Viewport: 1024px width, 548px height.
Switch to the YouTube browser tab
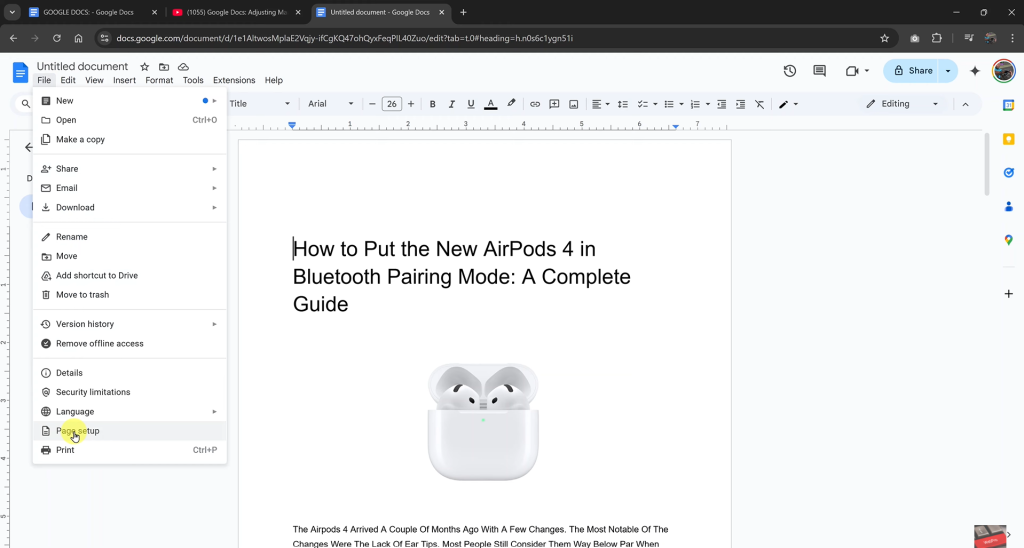tap(236, 12)
